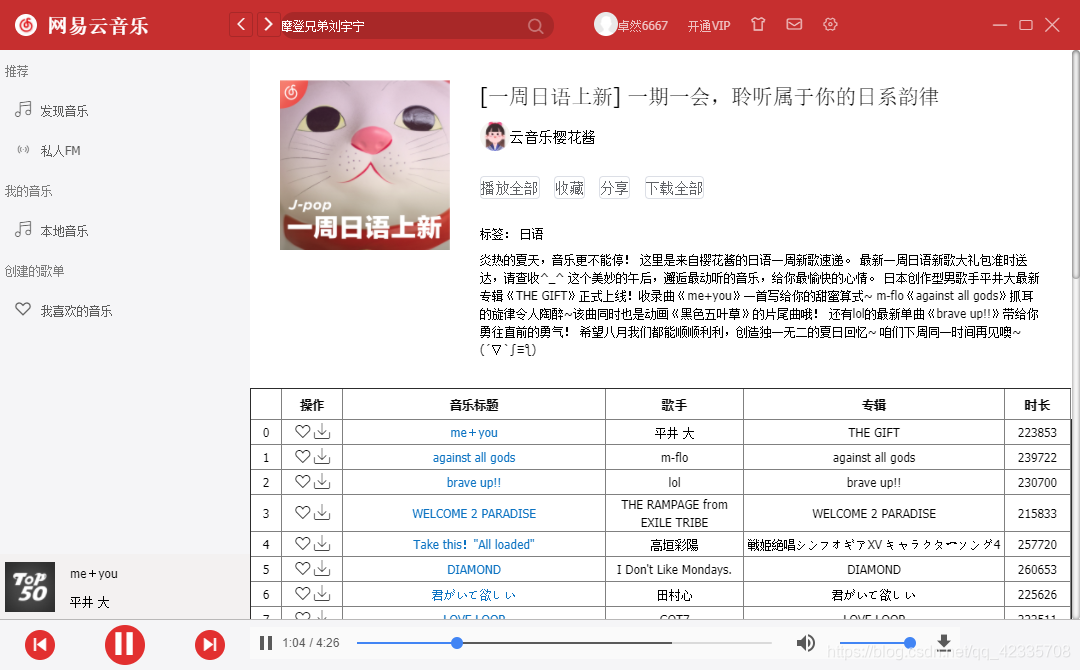The width and height of the screenshot is (1080, 670).
Task: Go forward with the right arrow button
Action: pos(268,25)
